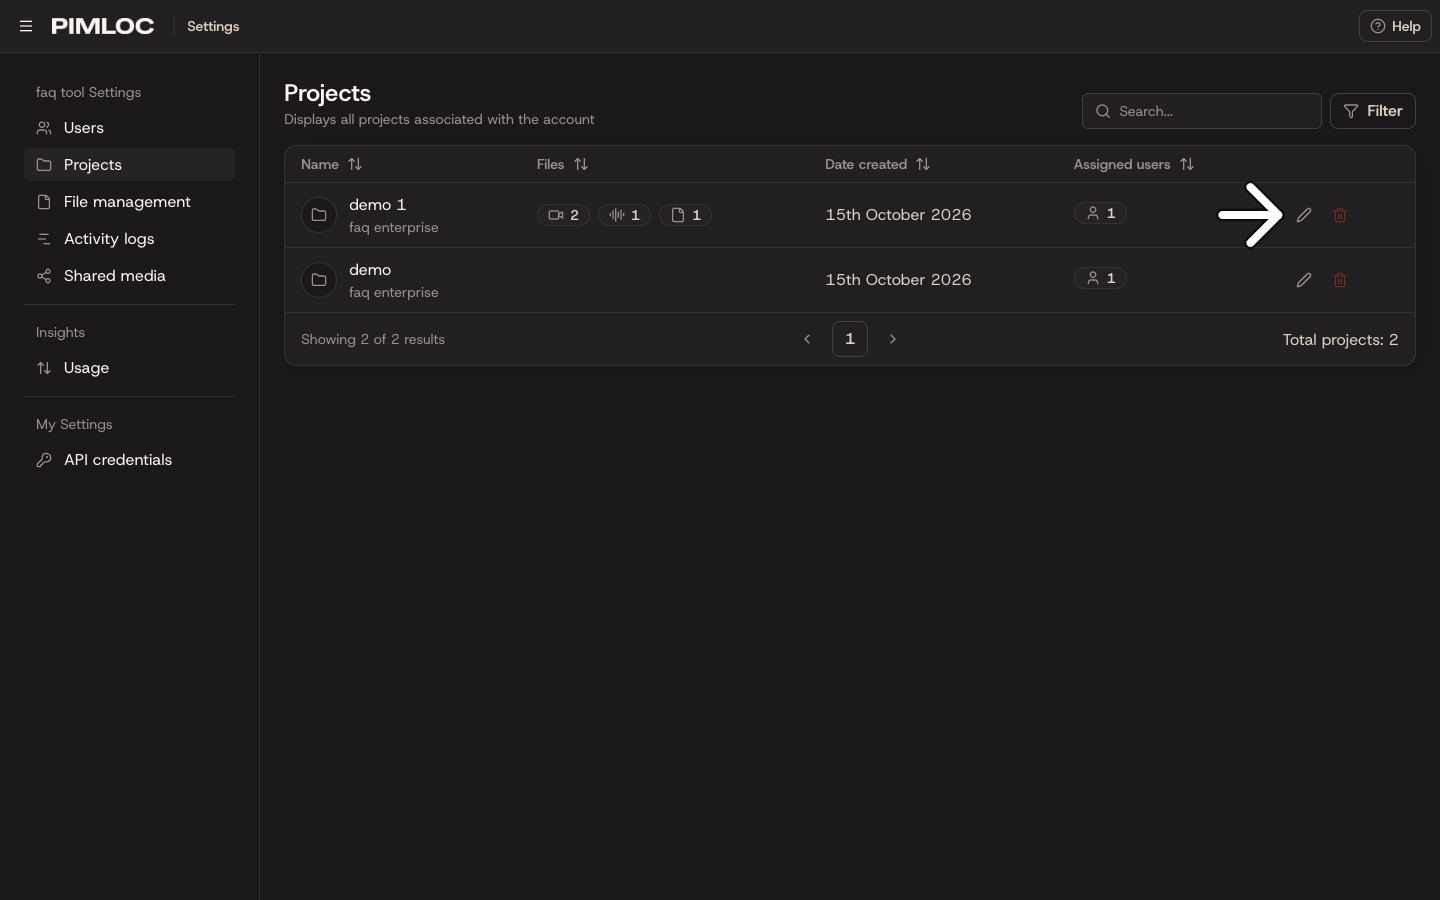
Task: Open Activity logs page
Action: (x=129, y=239)
